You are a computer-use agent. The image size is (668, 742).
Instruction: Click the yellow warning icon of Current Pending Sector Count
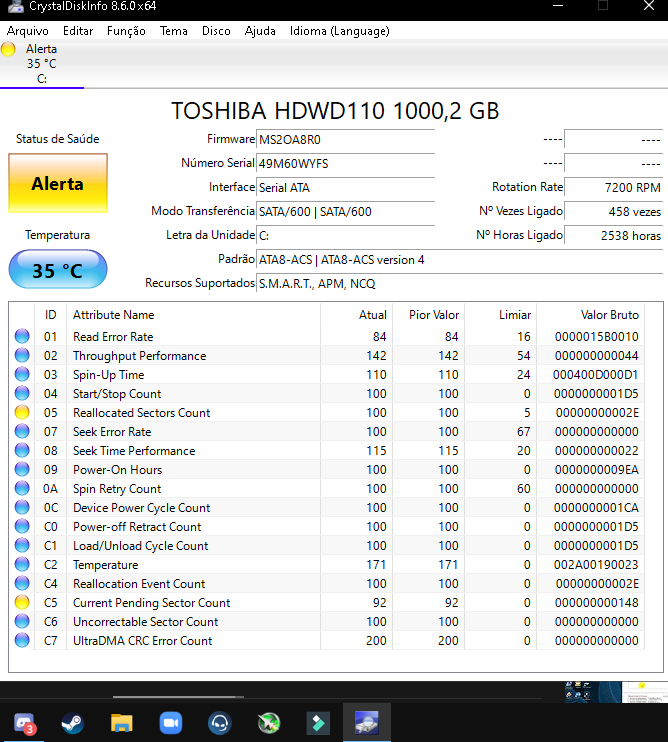[x=22, y=602]
